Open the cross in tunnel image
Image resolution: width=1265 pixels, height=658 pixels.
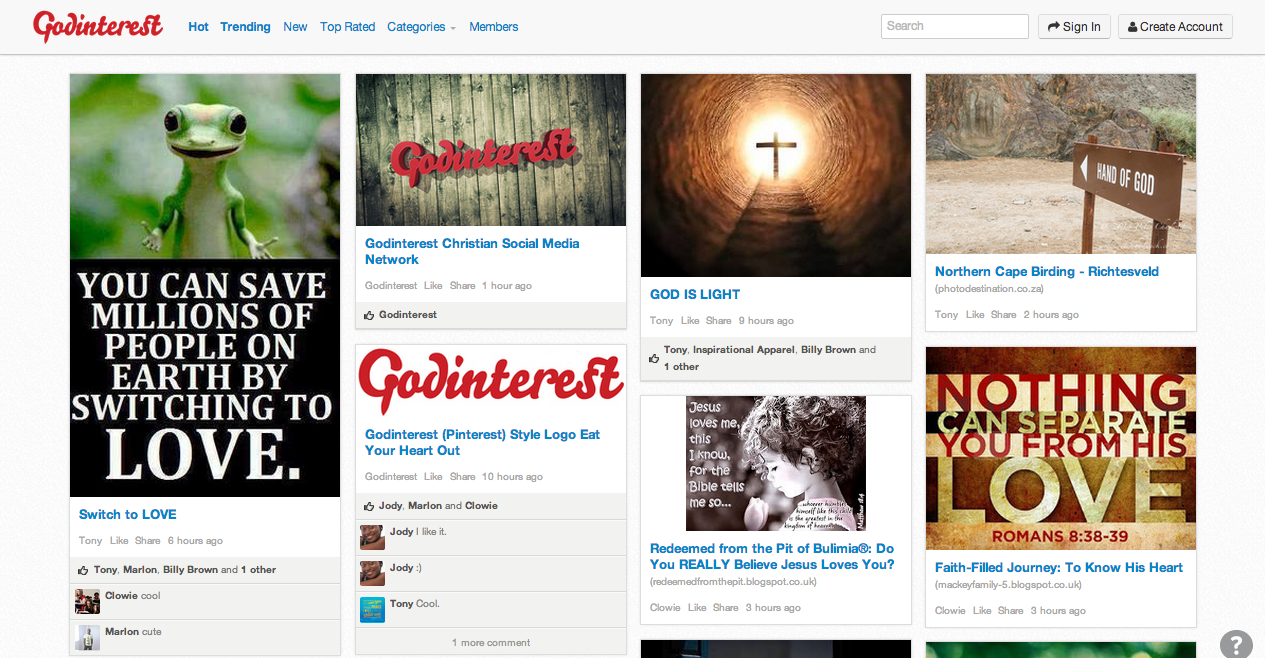pyautogui.click(x=776, y=175)
